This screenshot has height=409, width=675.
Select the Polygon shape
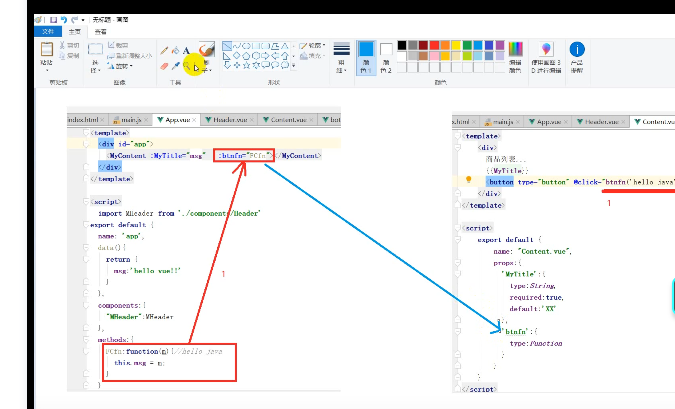(x=275, y=46)
